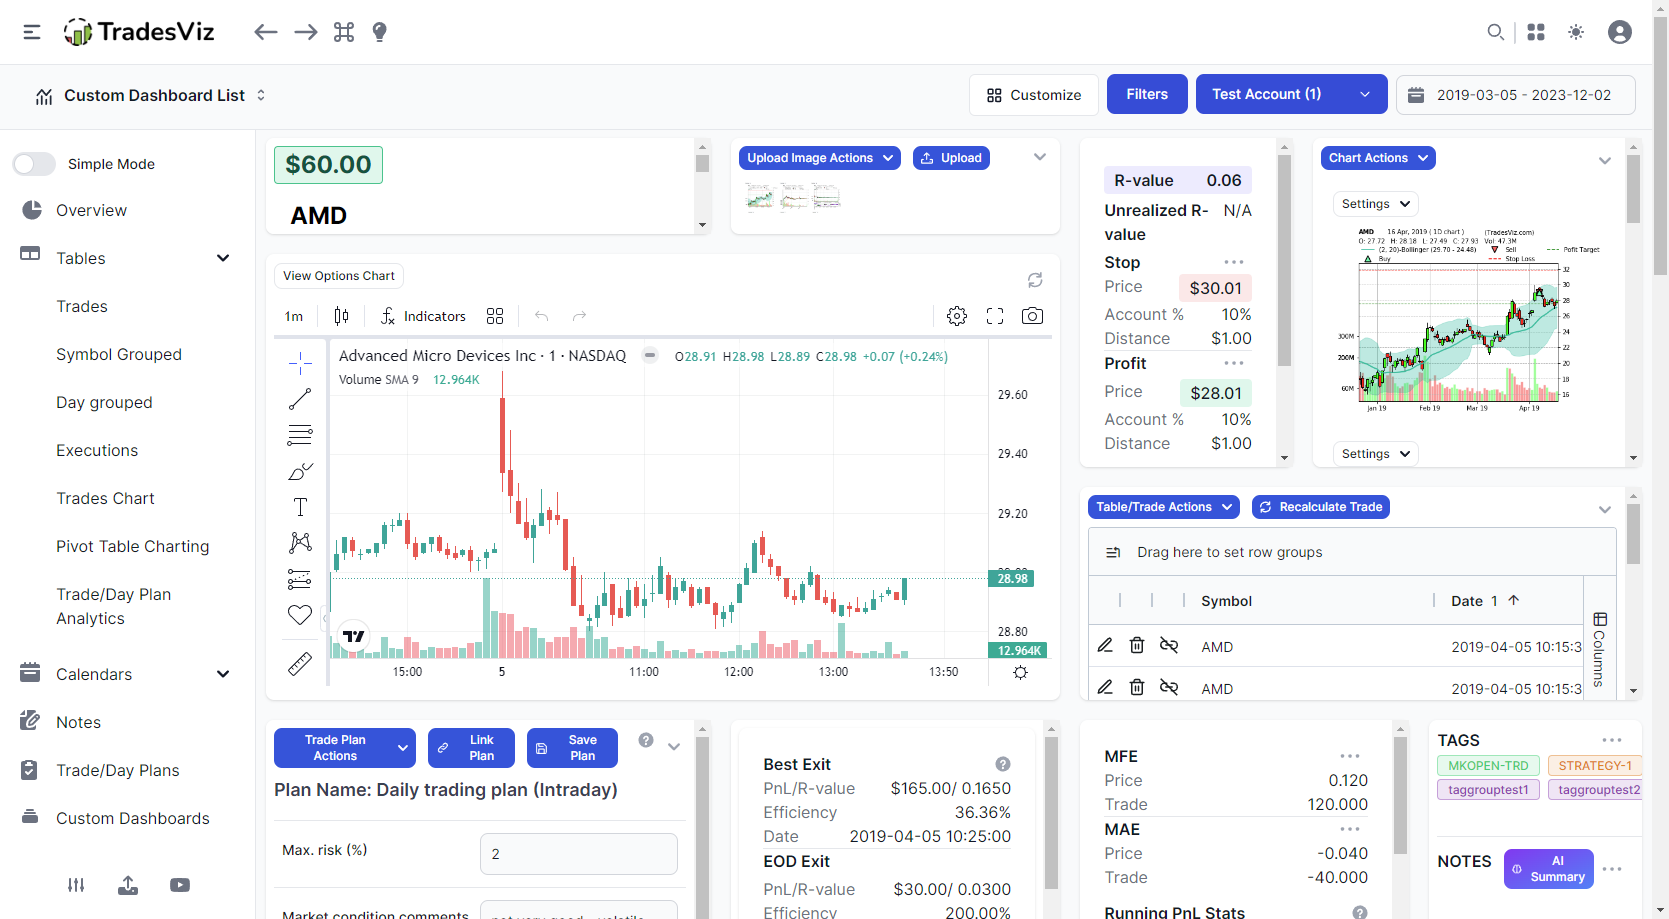Toggle Simple Mode switch
Viewport: 1669px width, 919px height.
(34, 164)
